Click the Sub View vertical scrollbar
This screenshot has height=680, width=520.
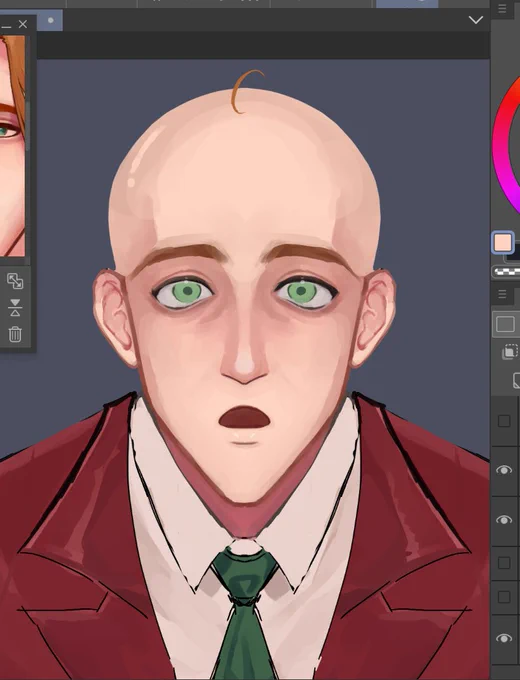28,126
